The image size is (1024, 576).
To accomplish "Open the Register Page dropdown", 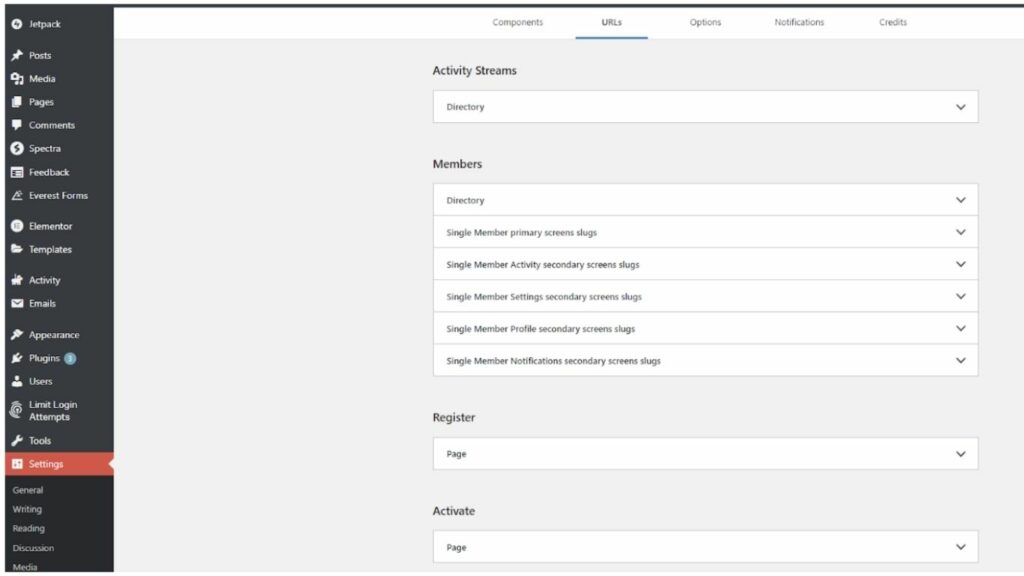I will (705, 453).
